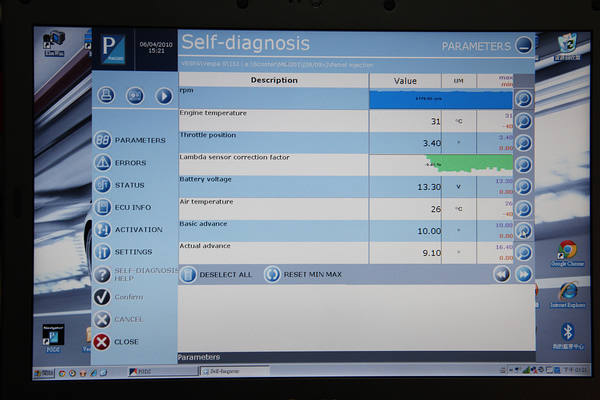Select the Engine temperature parameter row
Screen dimensions: 600x400
click(x=272, y=120)
